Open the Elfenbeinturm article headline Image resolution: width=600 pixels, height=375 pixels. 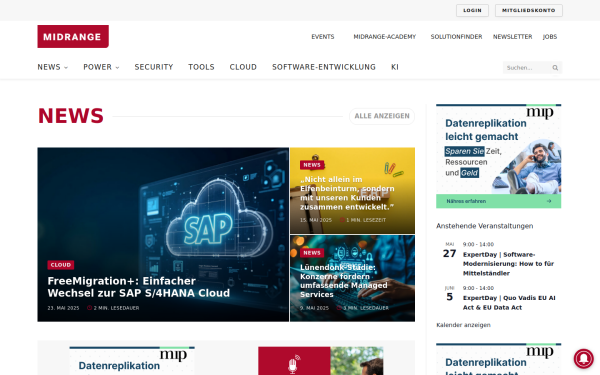(347, 193)
